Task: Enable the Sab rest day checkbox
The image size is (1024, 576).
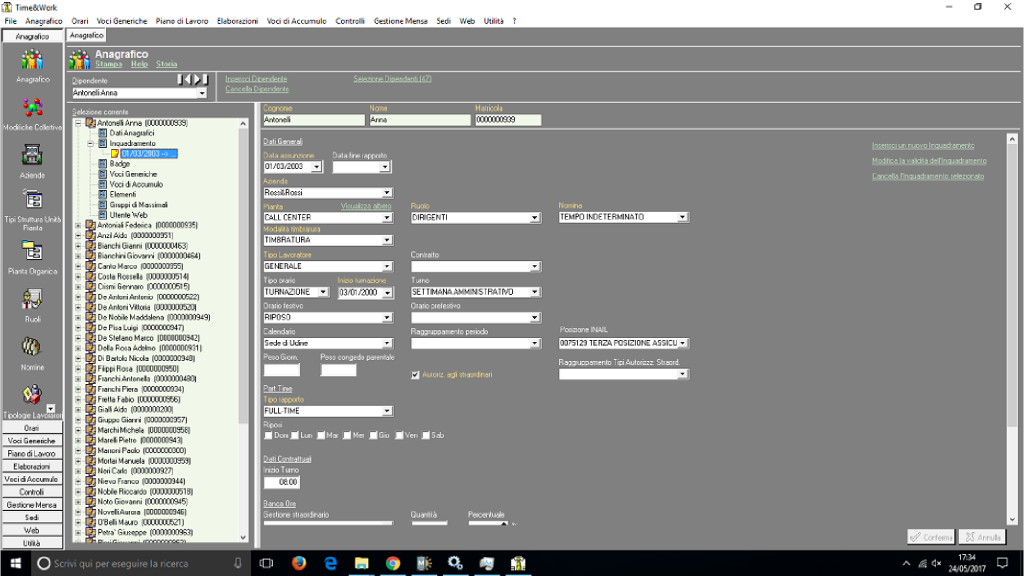Action: pos(426,435)
